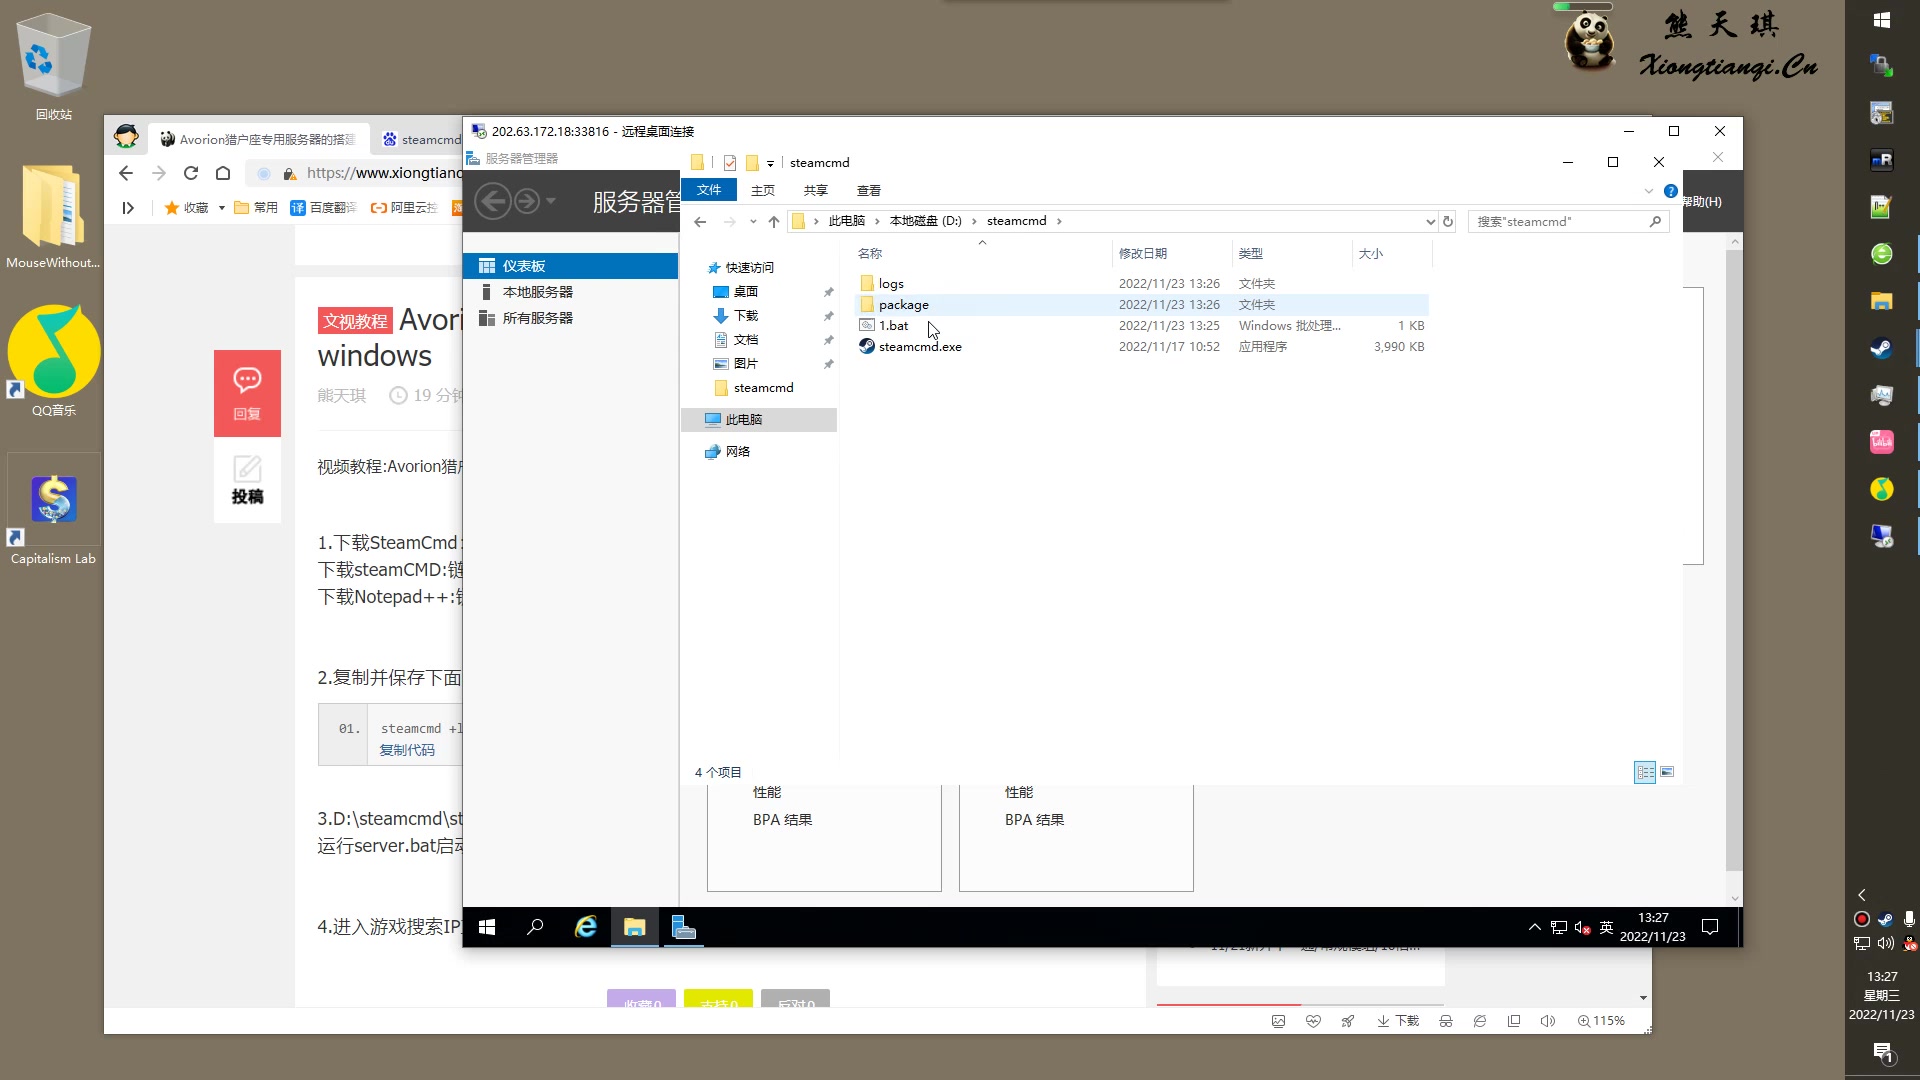1920x1080 pixels.
Task: Switch to large icons view in Explorer
Action: click(x=1668, y=771)
